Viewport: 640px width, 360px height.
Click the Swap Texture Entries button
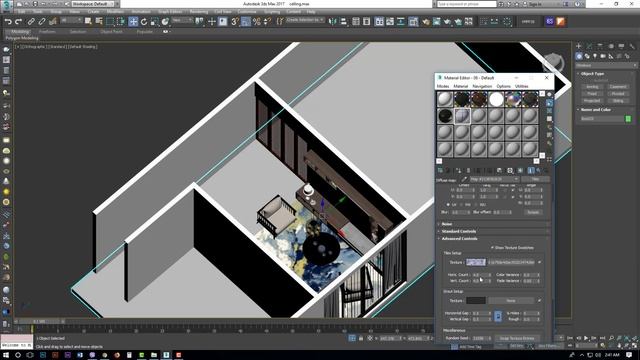pyautogui.click(x=517, y=338)
